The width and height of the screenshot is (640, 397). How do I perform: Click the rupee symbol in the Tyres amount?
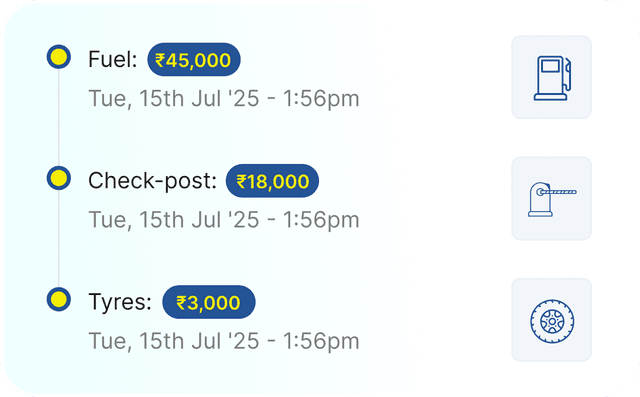[x=181, y=303]
